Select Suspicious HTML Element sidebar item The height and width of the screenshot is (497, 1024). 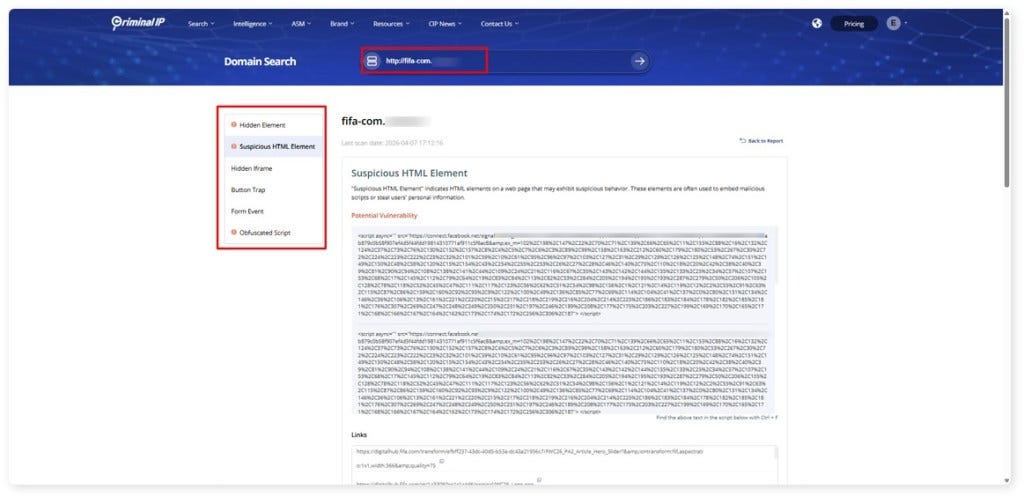click(x=274, y=146)
